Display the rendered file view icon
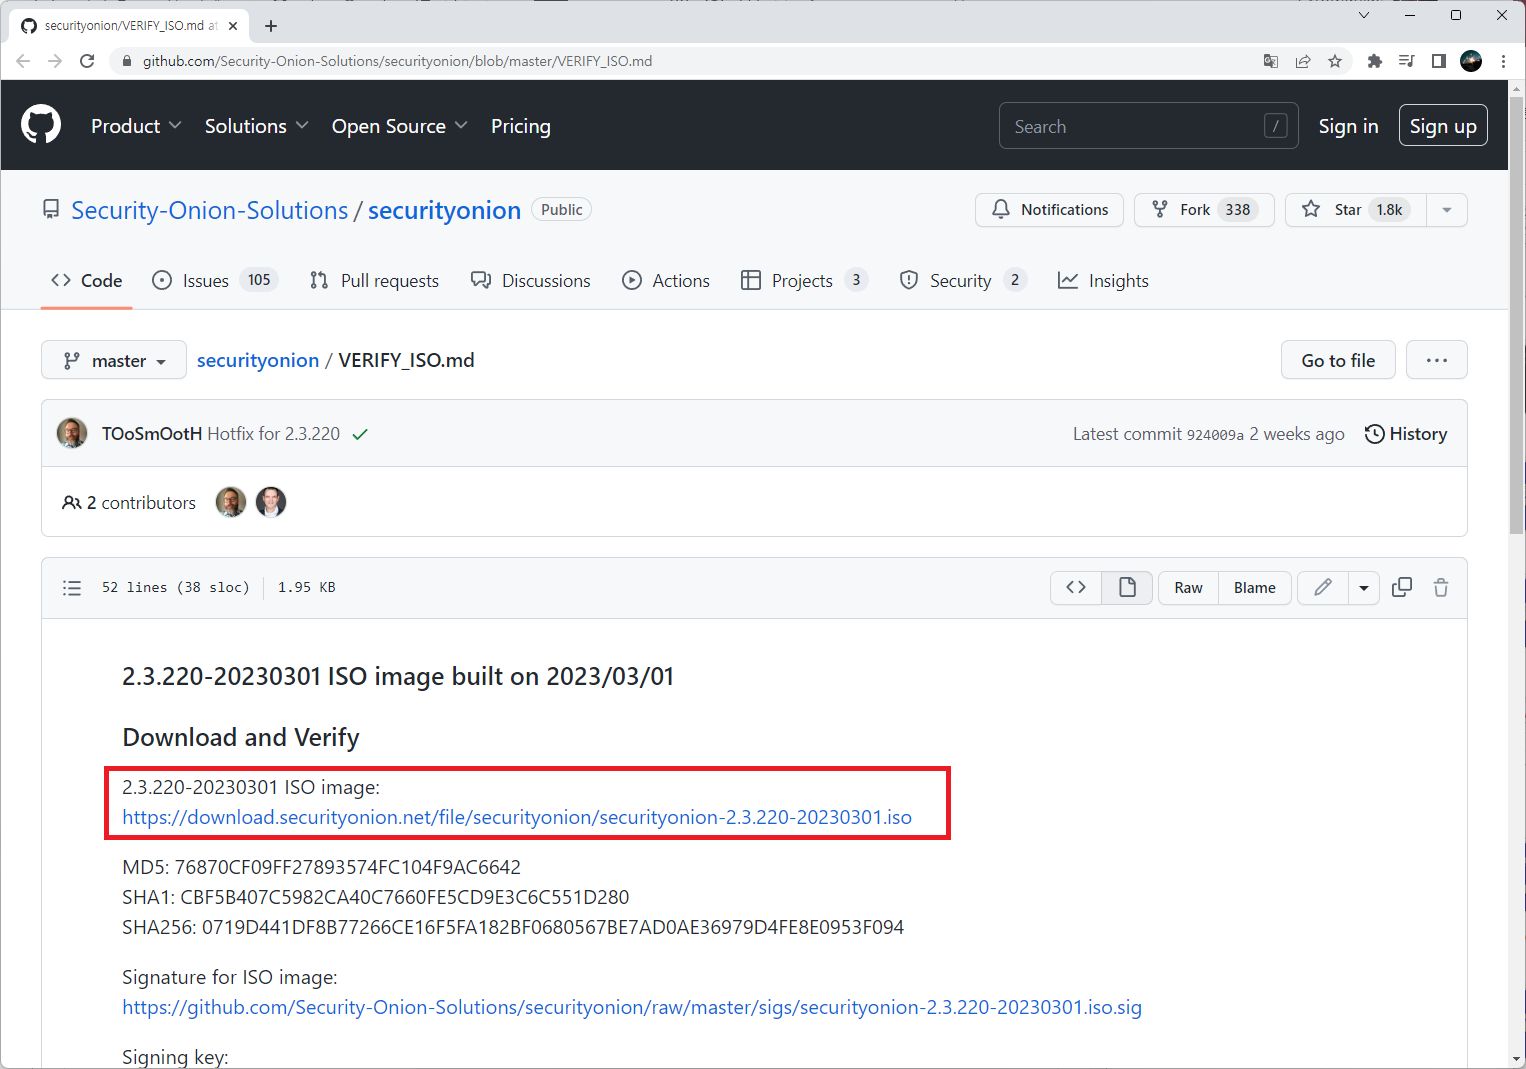 (1127, 588)
